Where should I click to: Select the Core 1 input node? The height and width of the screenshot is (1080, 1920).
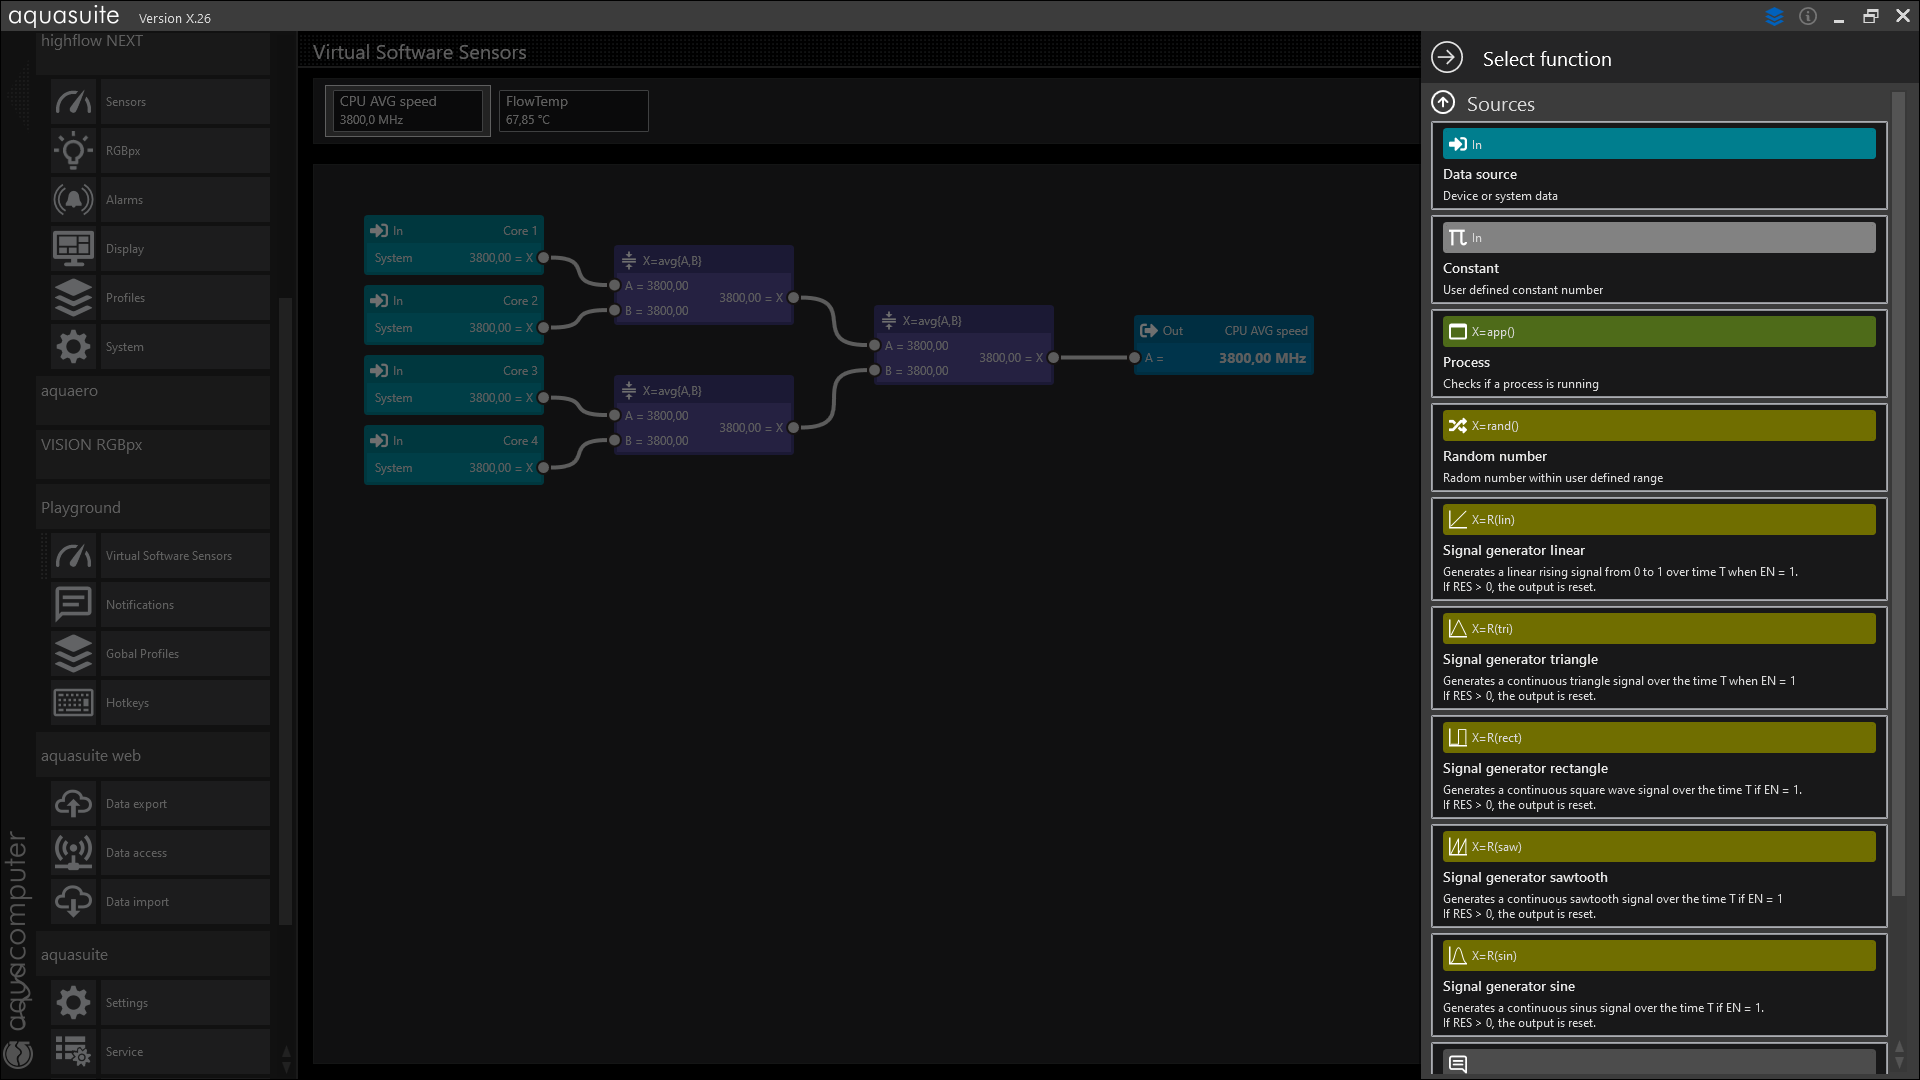coord(454,245)
